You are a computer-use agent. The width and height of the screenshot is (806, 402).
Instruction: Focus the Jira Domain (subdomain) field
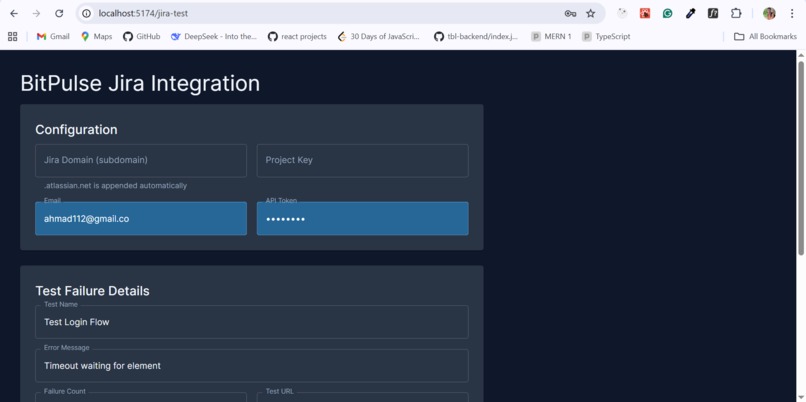(x=141, y=160)
